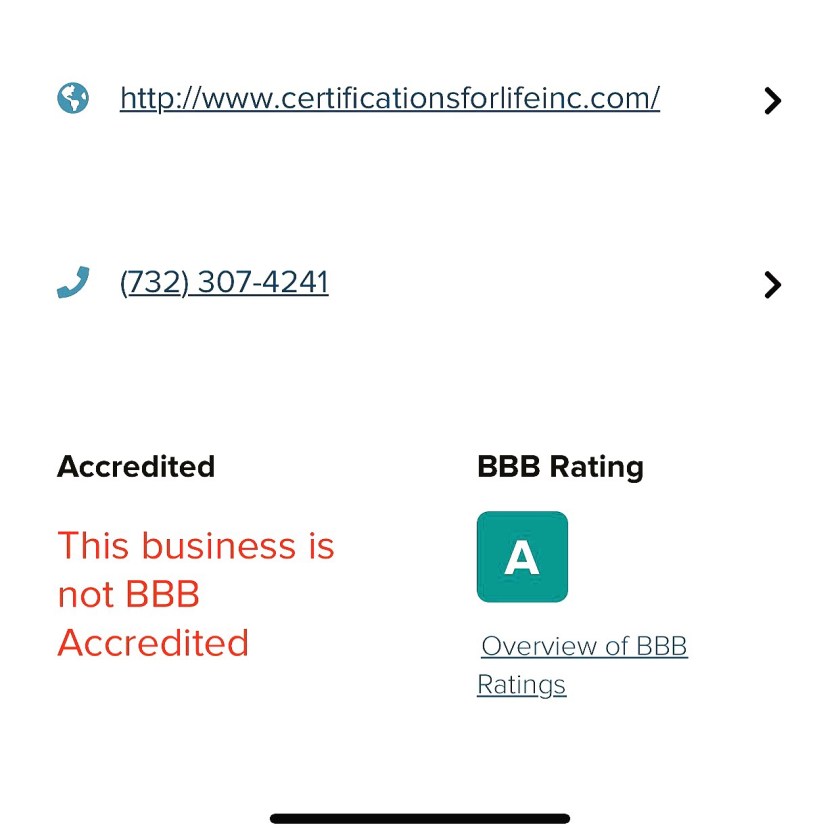840x840 pixels.
Task: Expand the website row using its right arrow
Action: click(x=772, y=100)
